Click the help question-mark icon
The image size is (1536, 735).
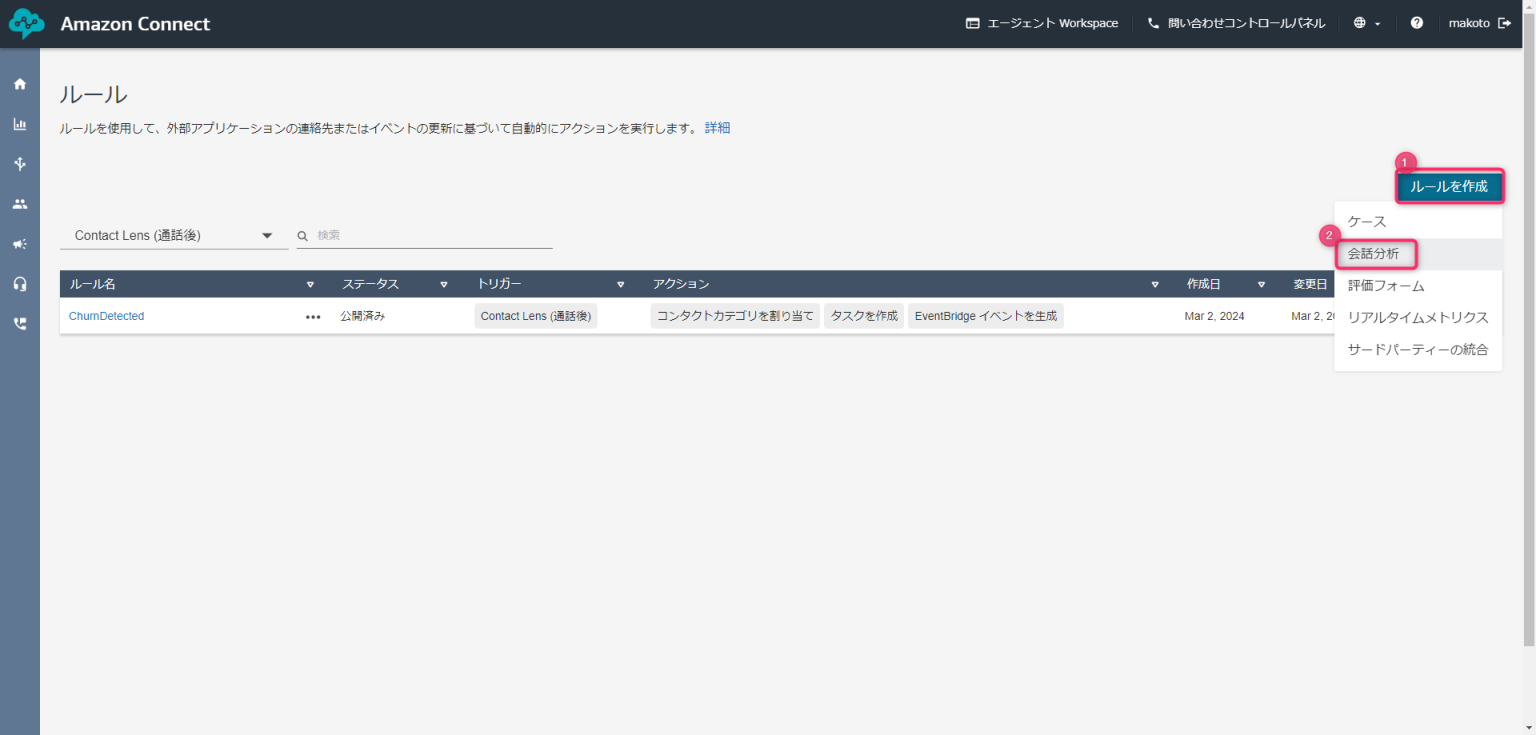1417,22
